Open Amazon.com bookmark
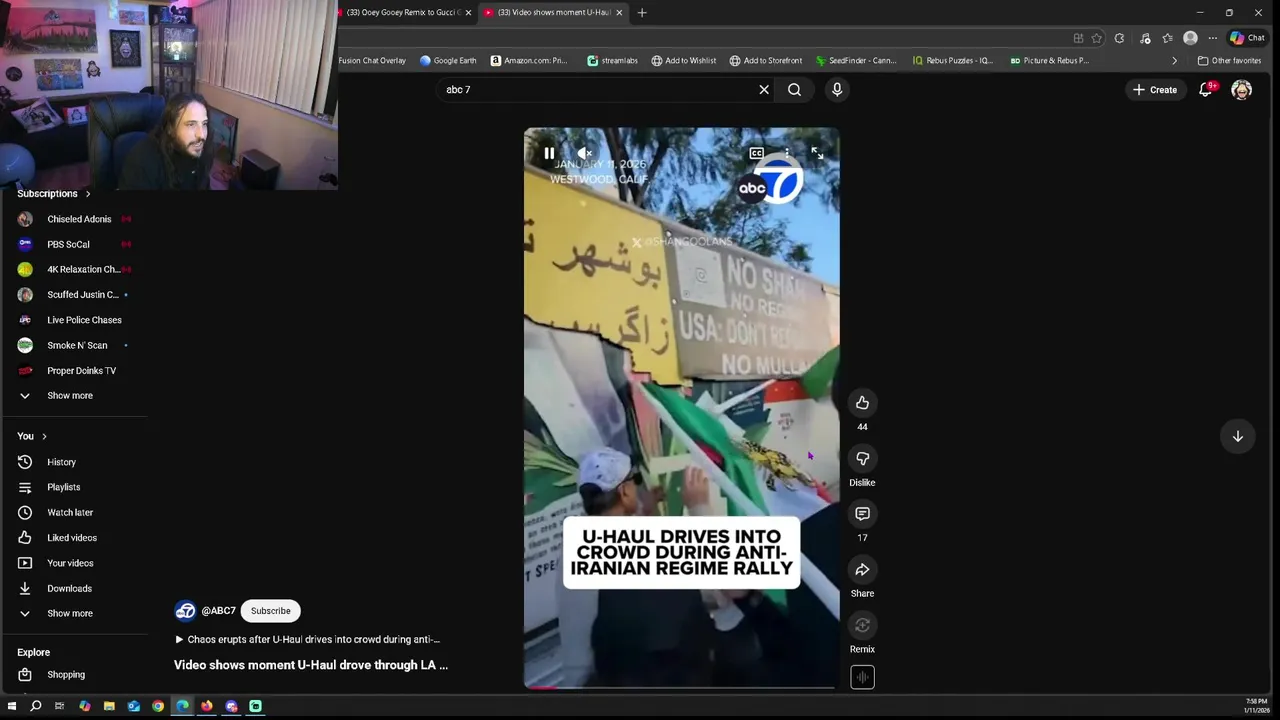This screenshot has width=1280, height=720. coord(529,61)
